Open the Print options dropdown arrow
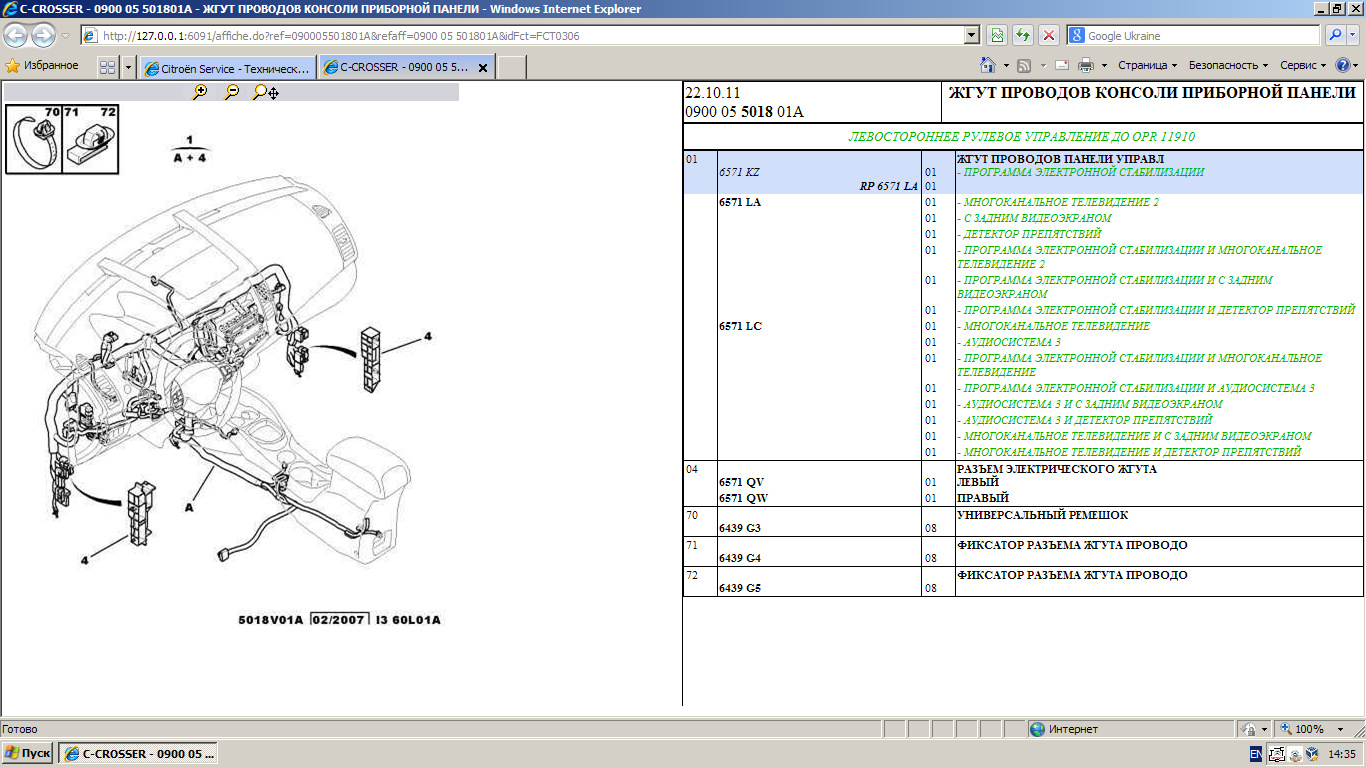The width and height of the screenshot is (1366, 768). click(1104, 65)
